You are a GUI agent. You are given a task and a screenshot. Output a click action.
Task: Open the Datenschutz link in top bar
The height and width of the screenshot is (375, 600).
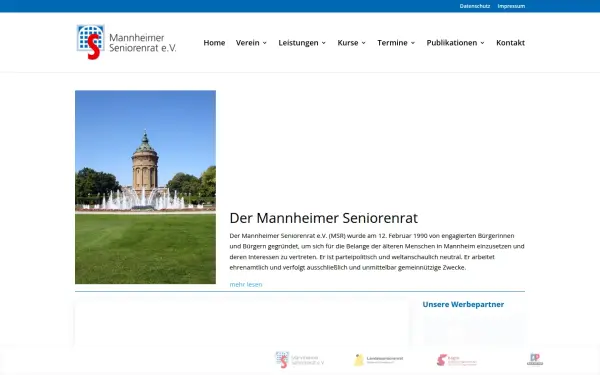474,6
